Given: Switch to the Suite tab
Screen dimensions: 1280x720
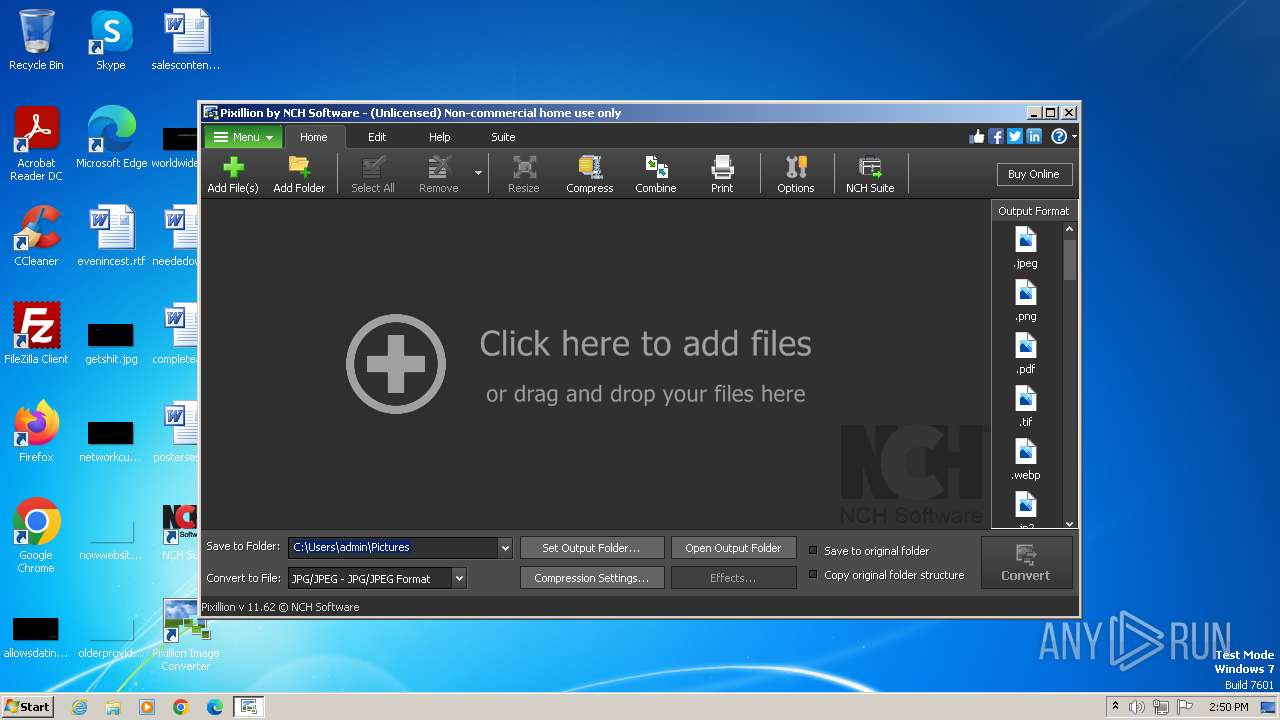Looking at the screenshot, I should (503, 137).
